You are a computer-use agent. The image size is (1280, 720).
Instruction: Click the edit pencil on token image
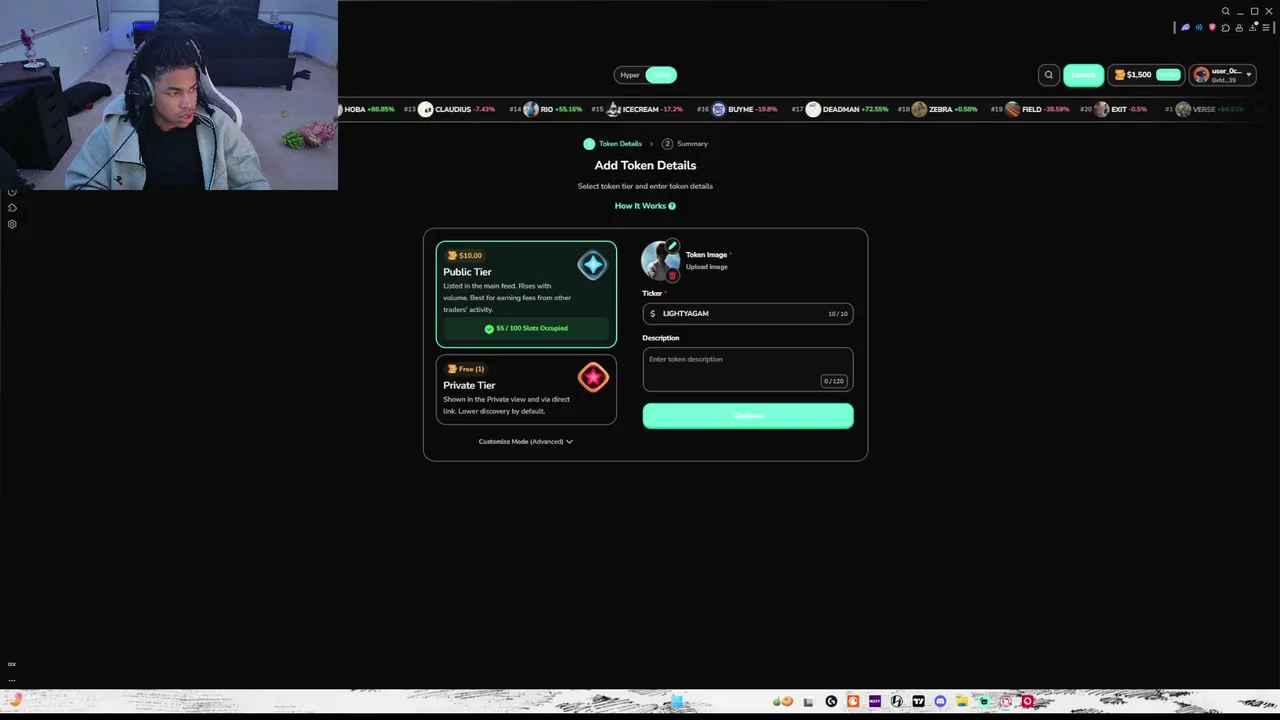click(672, 246)
